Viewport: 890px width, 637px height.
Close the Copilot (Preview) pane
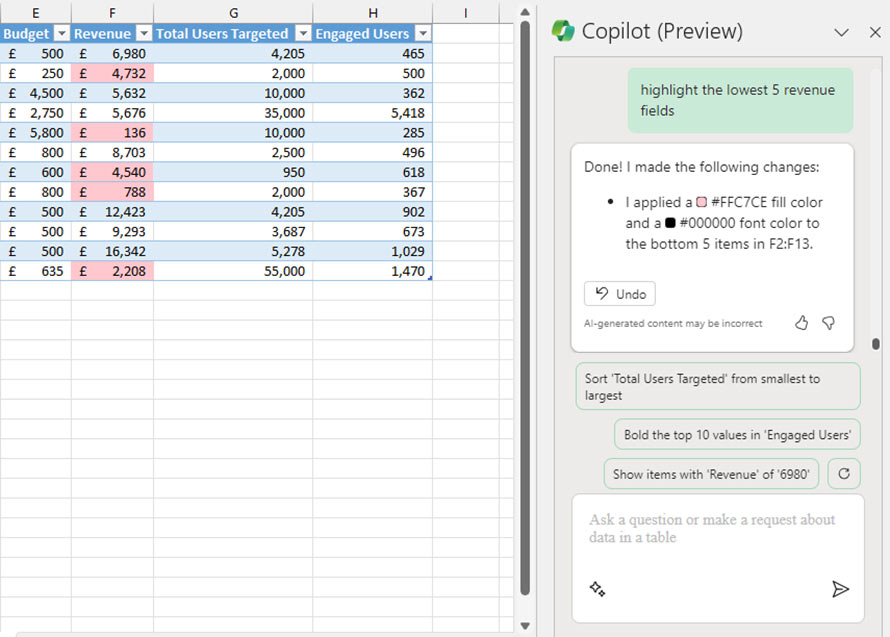coord(877,31)
